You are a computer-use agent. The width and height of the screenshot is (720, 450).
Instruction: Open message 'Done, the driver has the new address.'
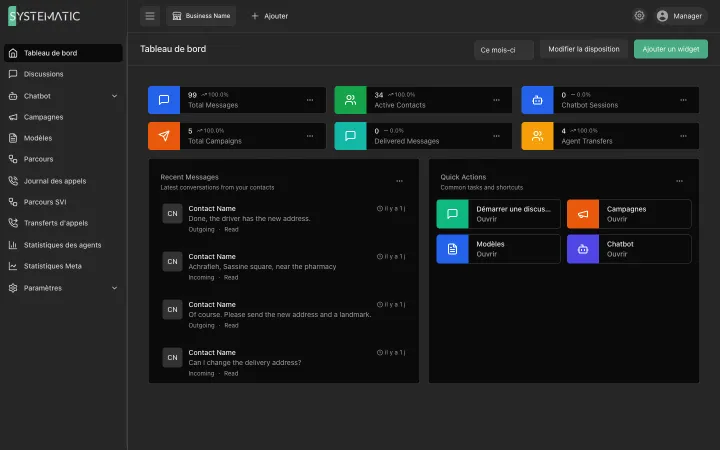pos(284,219)
